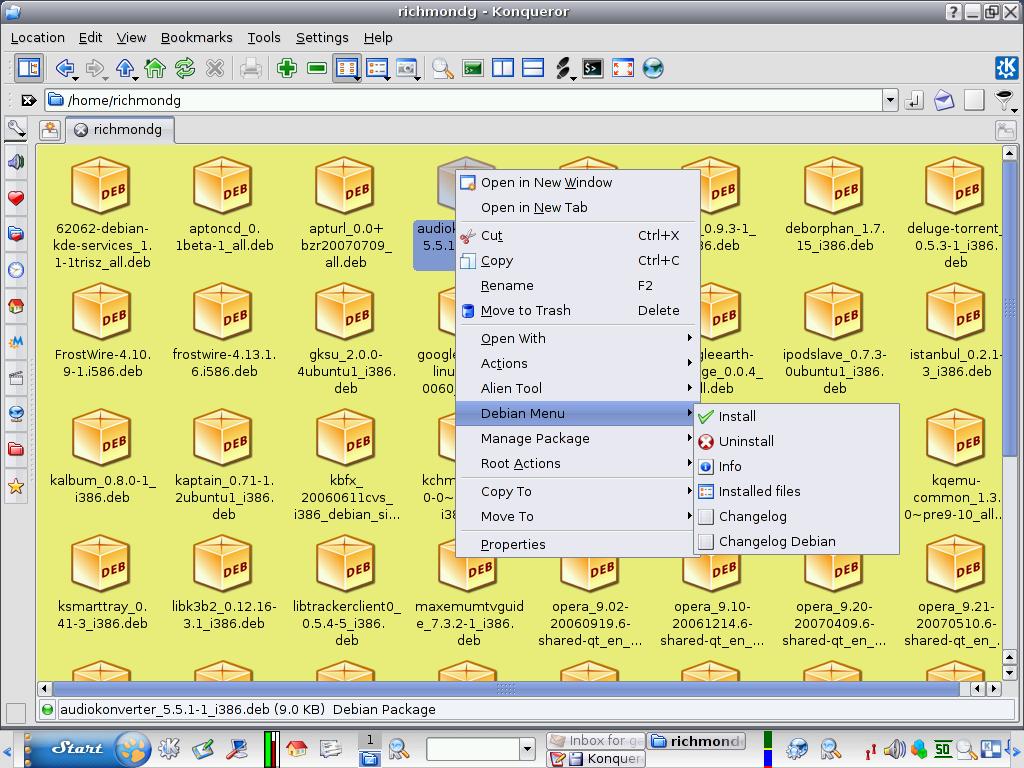Open kalbum_0.8.0-1_i386.deb package icon
Screen dimensions: 1024x768
click(101, 438)
